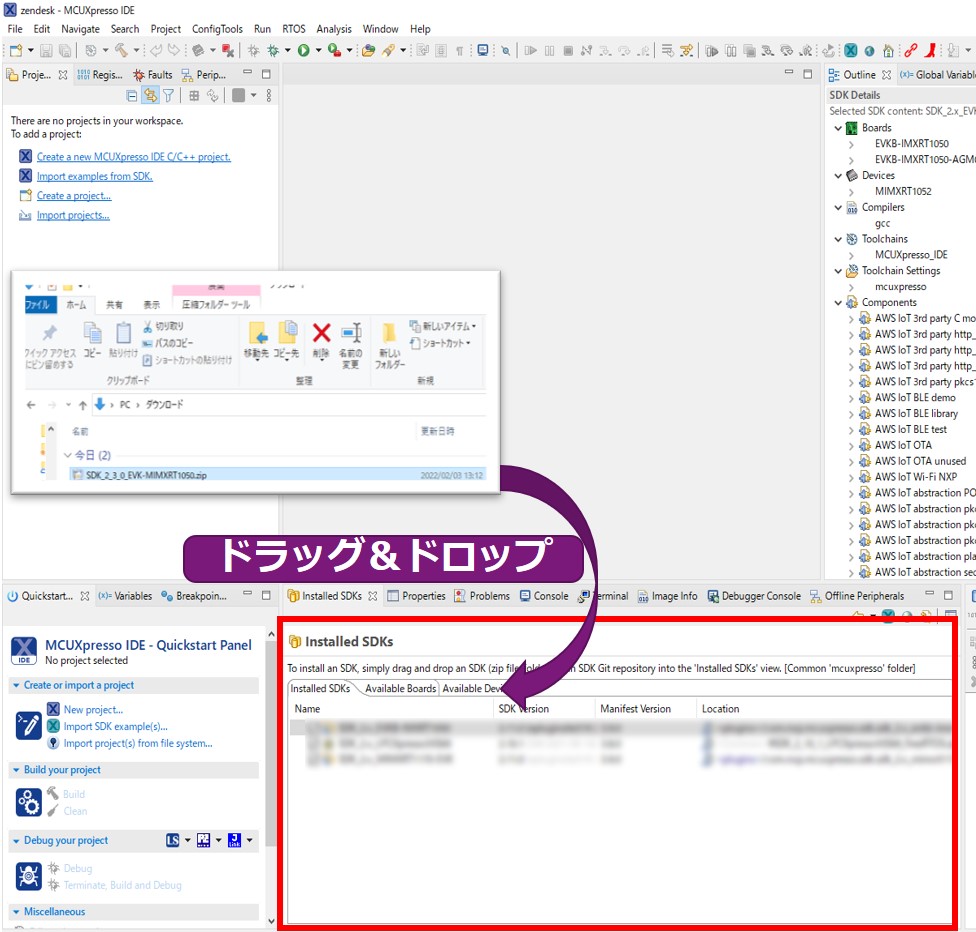Open the ConfigTools menu

(217, 29)
